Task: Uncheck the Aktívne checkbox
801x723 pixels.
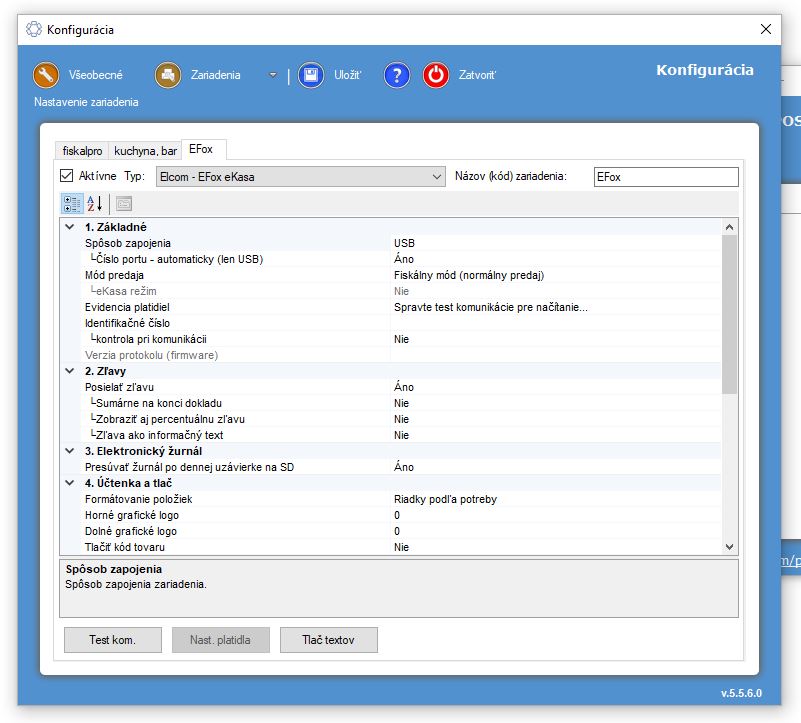Action: coord(67,176)
